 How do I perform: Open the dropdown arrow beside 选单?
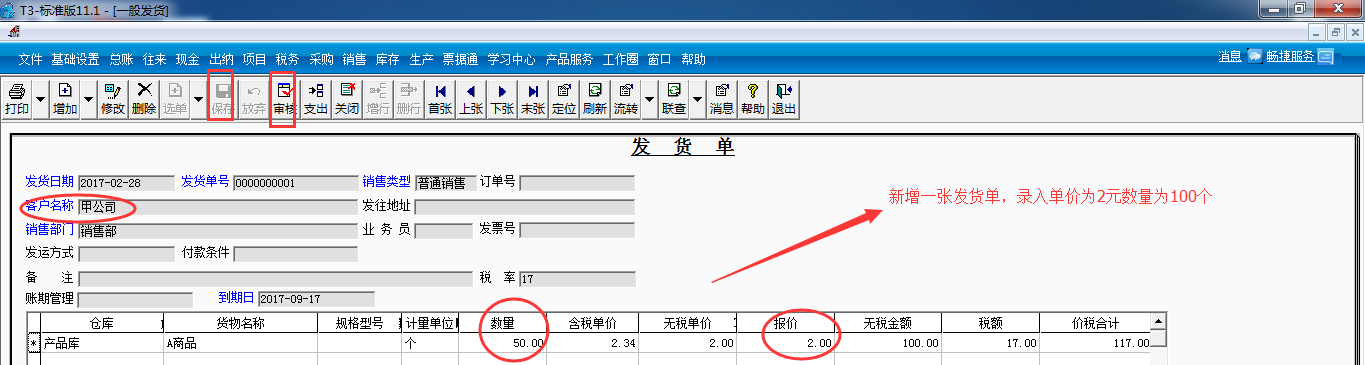[198, 98]
